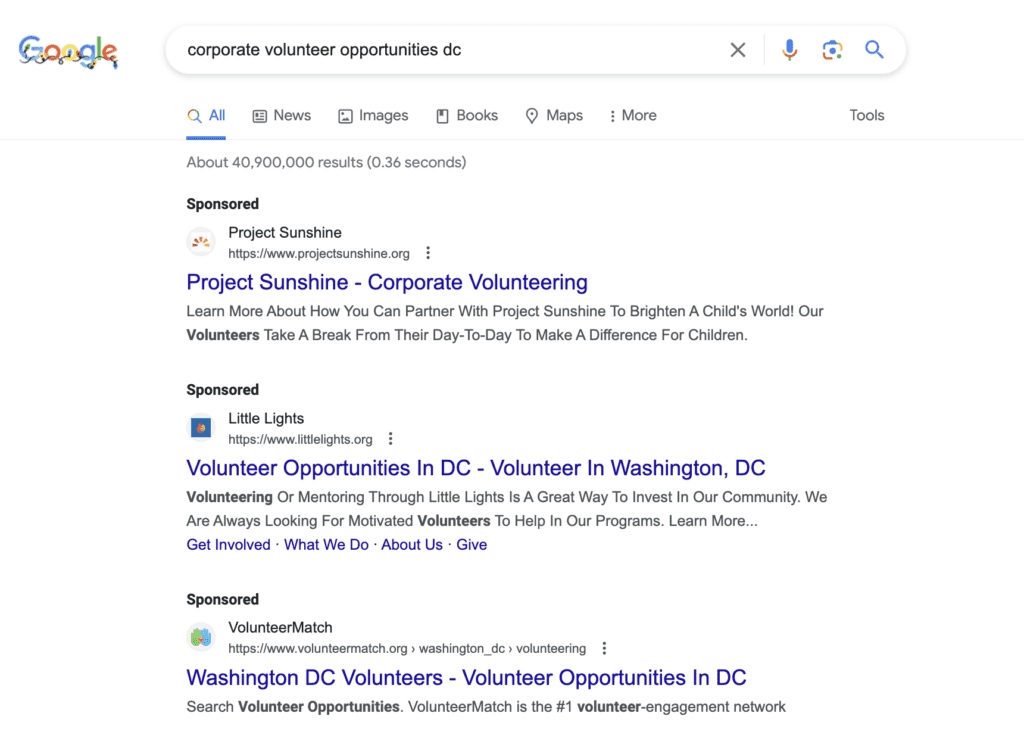Image resolution: width=1024 pixels, height=735 pixels.
Task: Open the options menu beside littlelights.org URL
Action: coord(391,439)
